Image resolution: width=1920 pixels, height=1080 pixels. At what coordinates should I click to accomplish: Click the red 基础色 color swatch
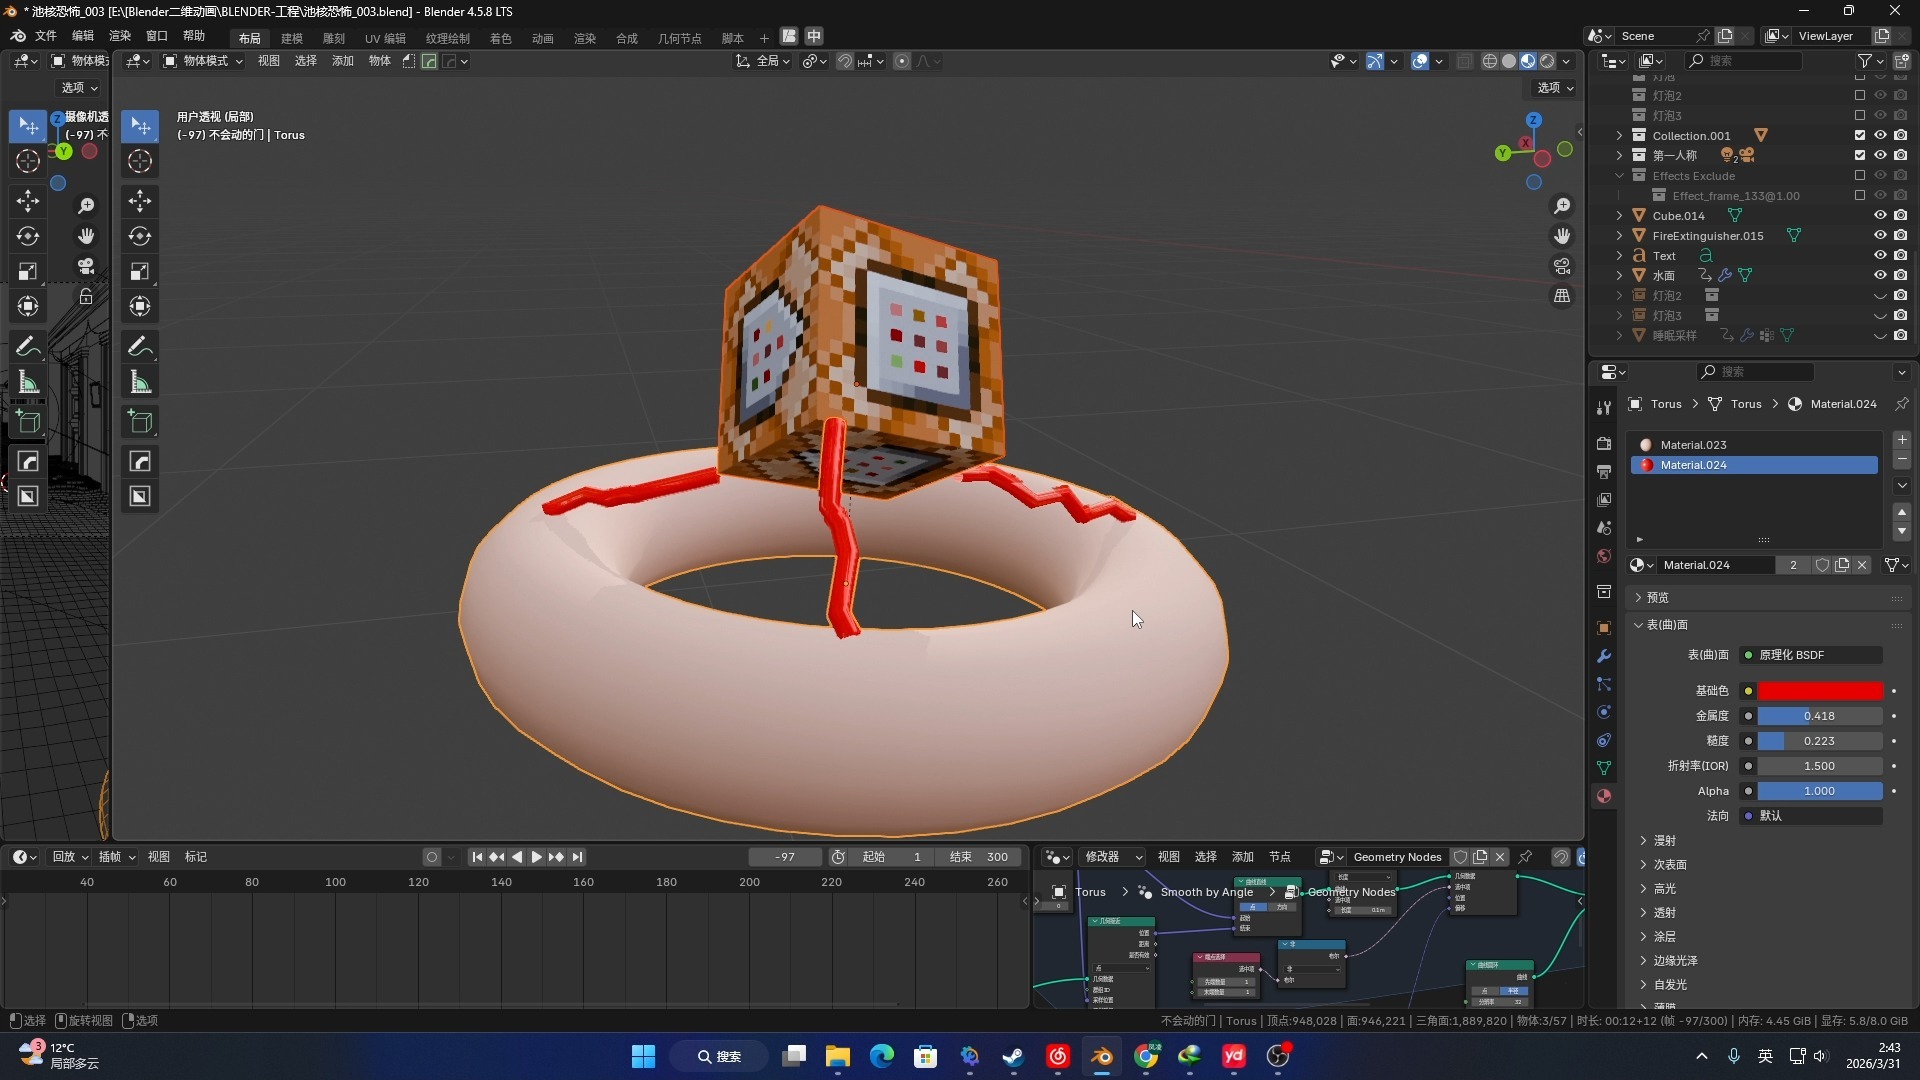click(1820, 691)
